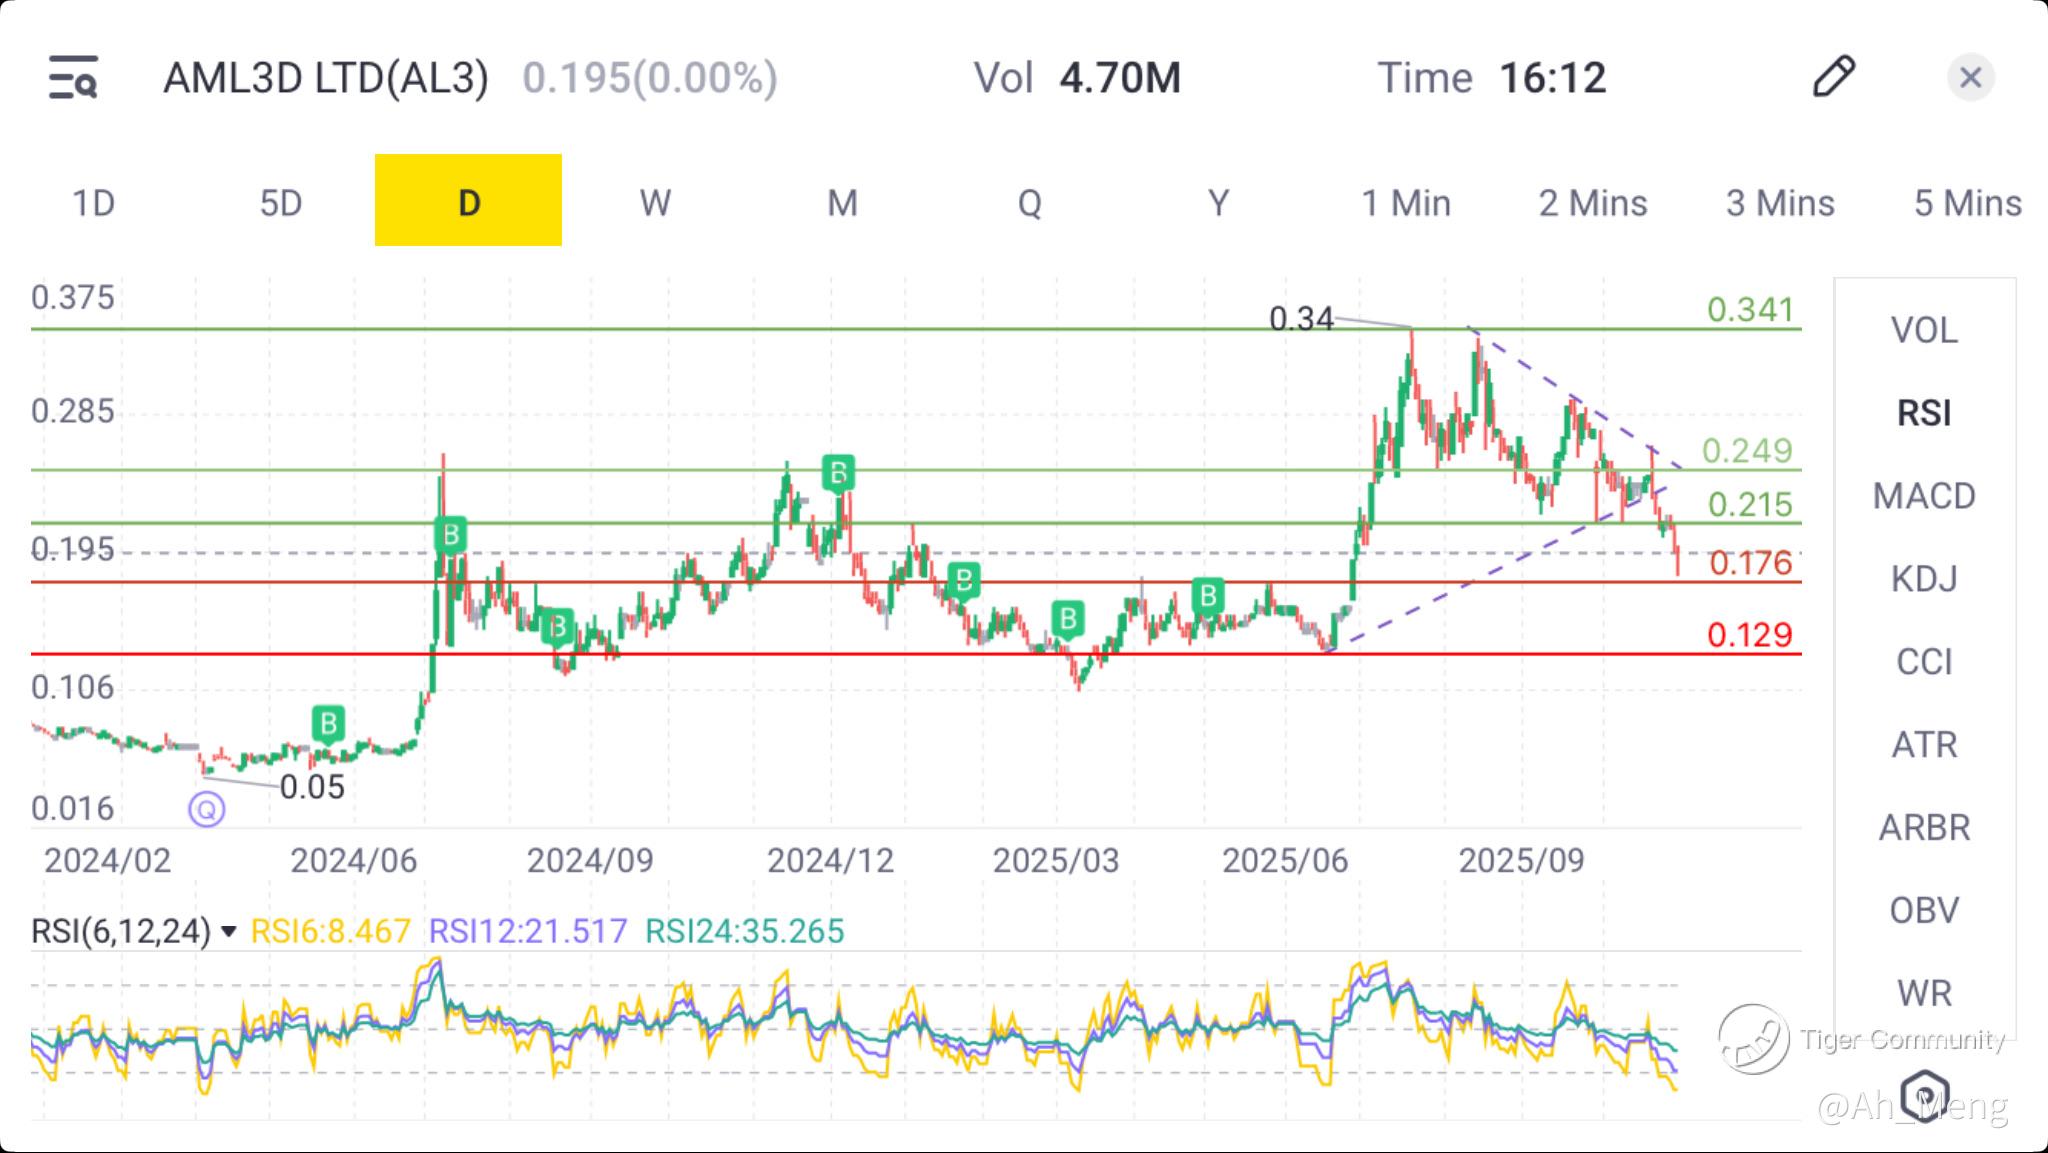Open the stock search list icon
This screenshot has height=1153, width=2048.
pos(73,78)
